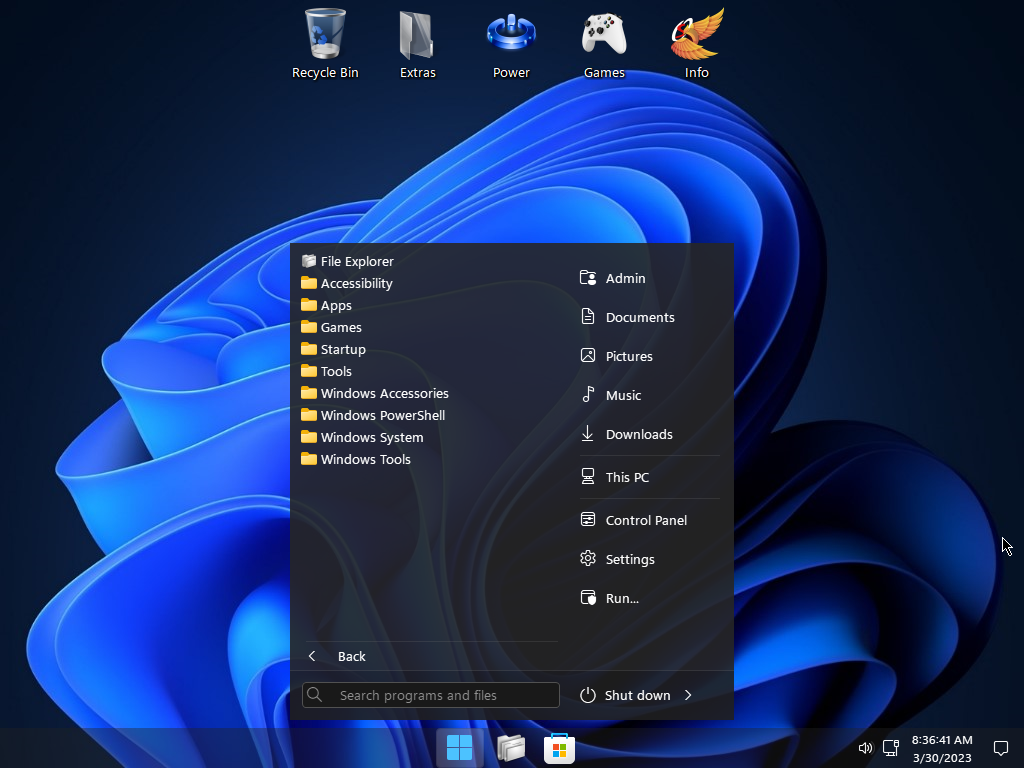Click the Settings gear icon
The width and height of the screenshot is (1024, 768).
(x=588, y=559)
